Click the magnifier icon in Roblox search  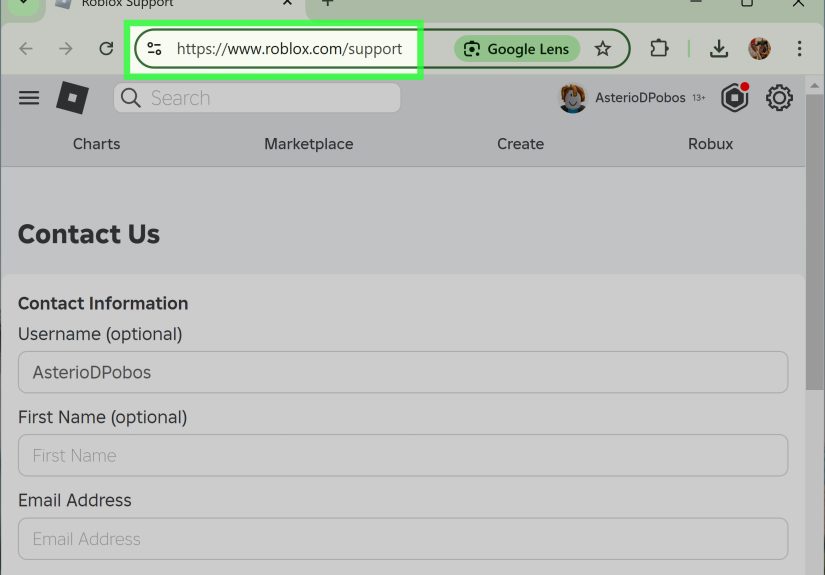pos(130,98)
